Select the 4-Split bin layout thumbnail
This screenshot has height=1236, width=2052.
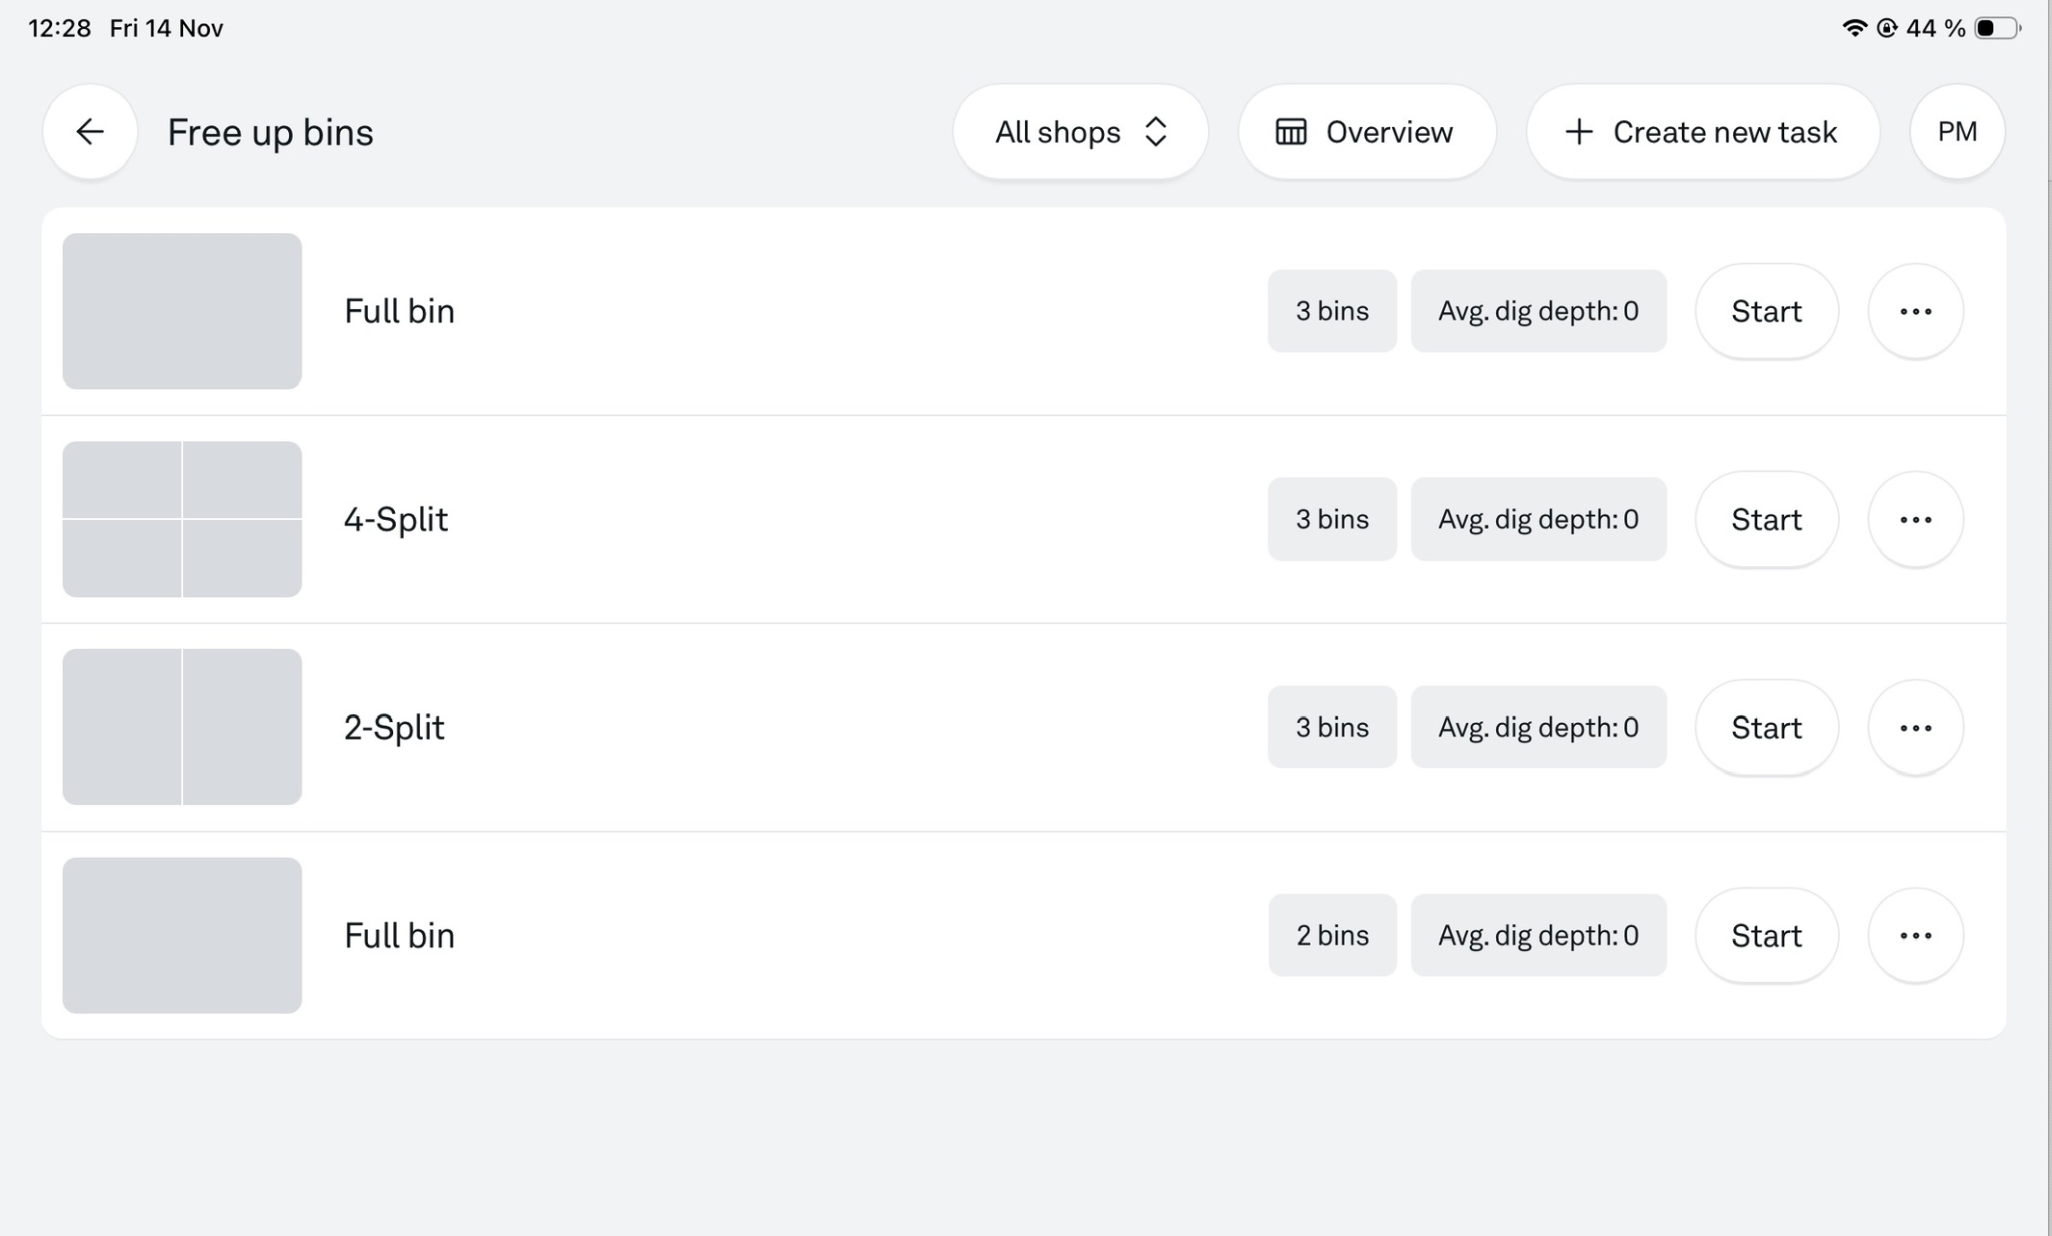coord(182,519)
